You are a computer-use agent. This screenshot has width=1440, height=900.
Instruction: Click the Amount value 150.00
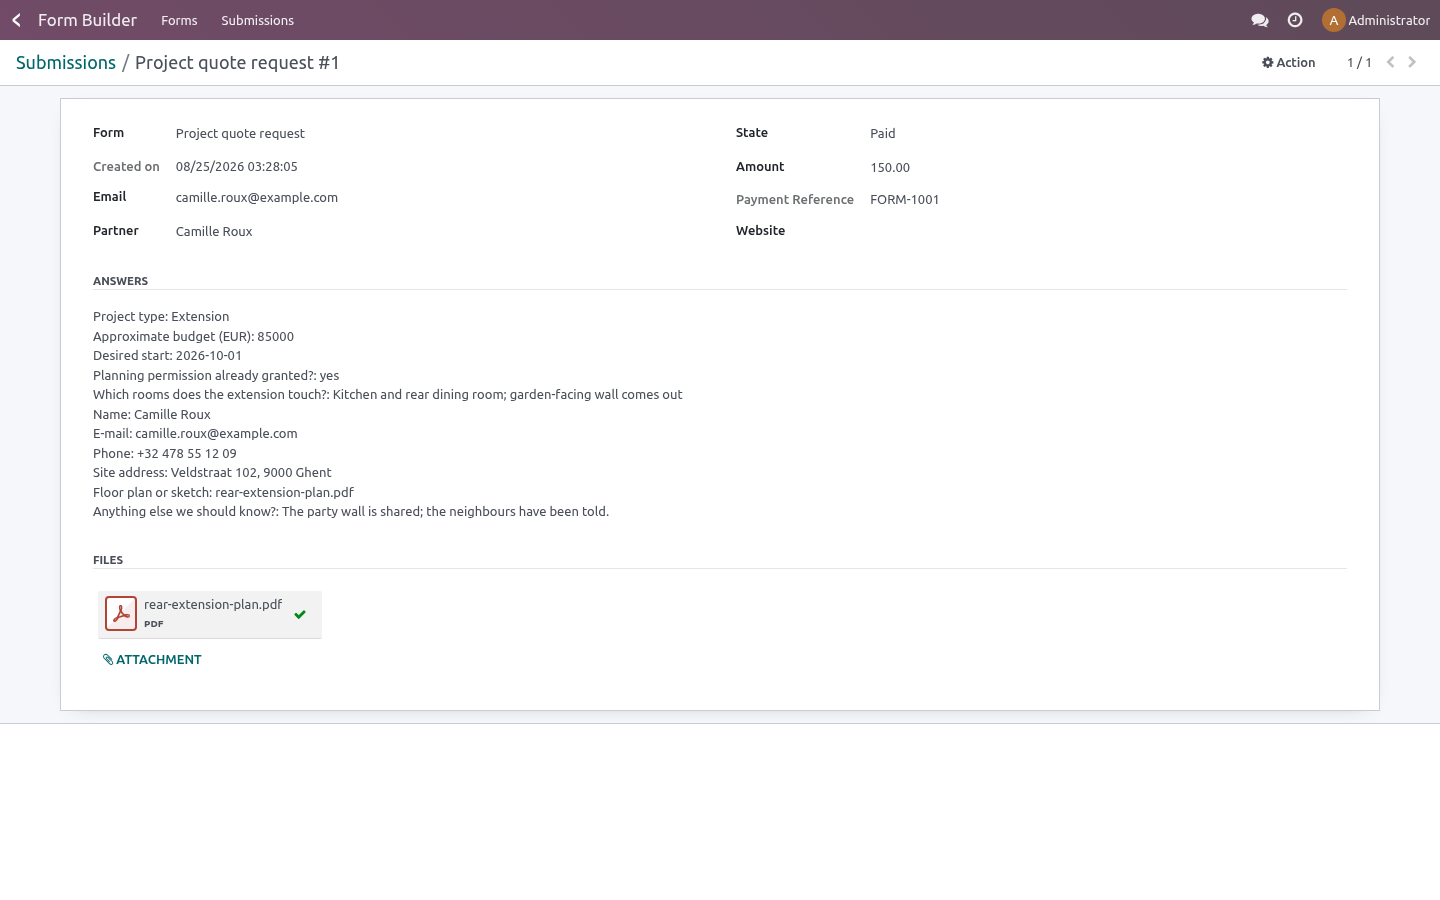click(890, 167)
